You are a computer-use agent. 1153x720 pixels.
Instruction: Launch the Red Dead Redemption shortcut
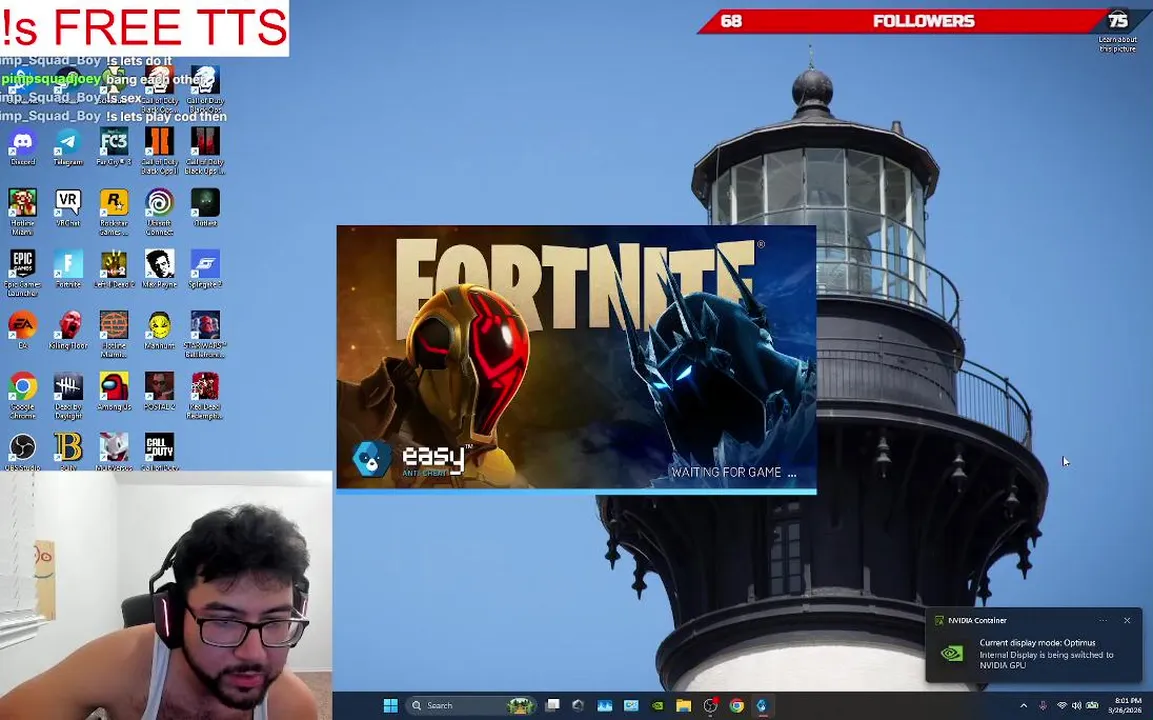coord(205,395)
